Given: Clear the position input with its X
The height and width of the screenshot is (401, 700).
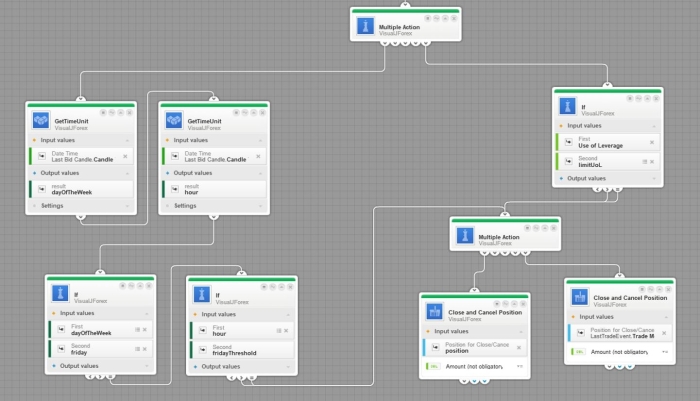Looking at the screenshot, I should pyautogui.click(x=519, y=347).
